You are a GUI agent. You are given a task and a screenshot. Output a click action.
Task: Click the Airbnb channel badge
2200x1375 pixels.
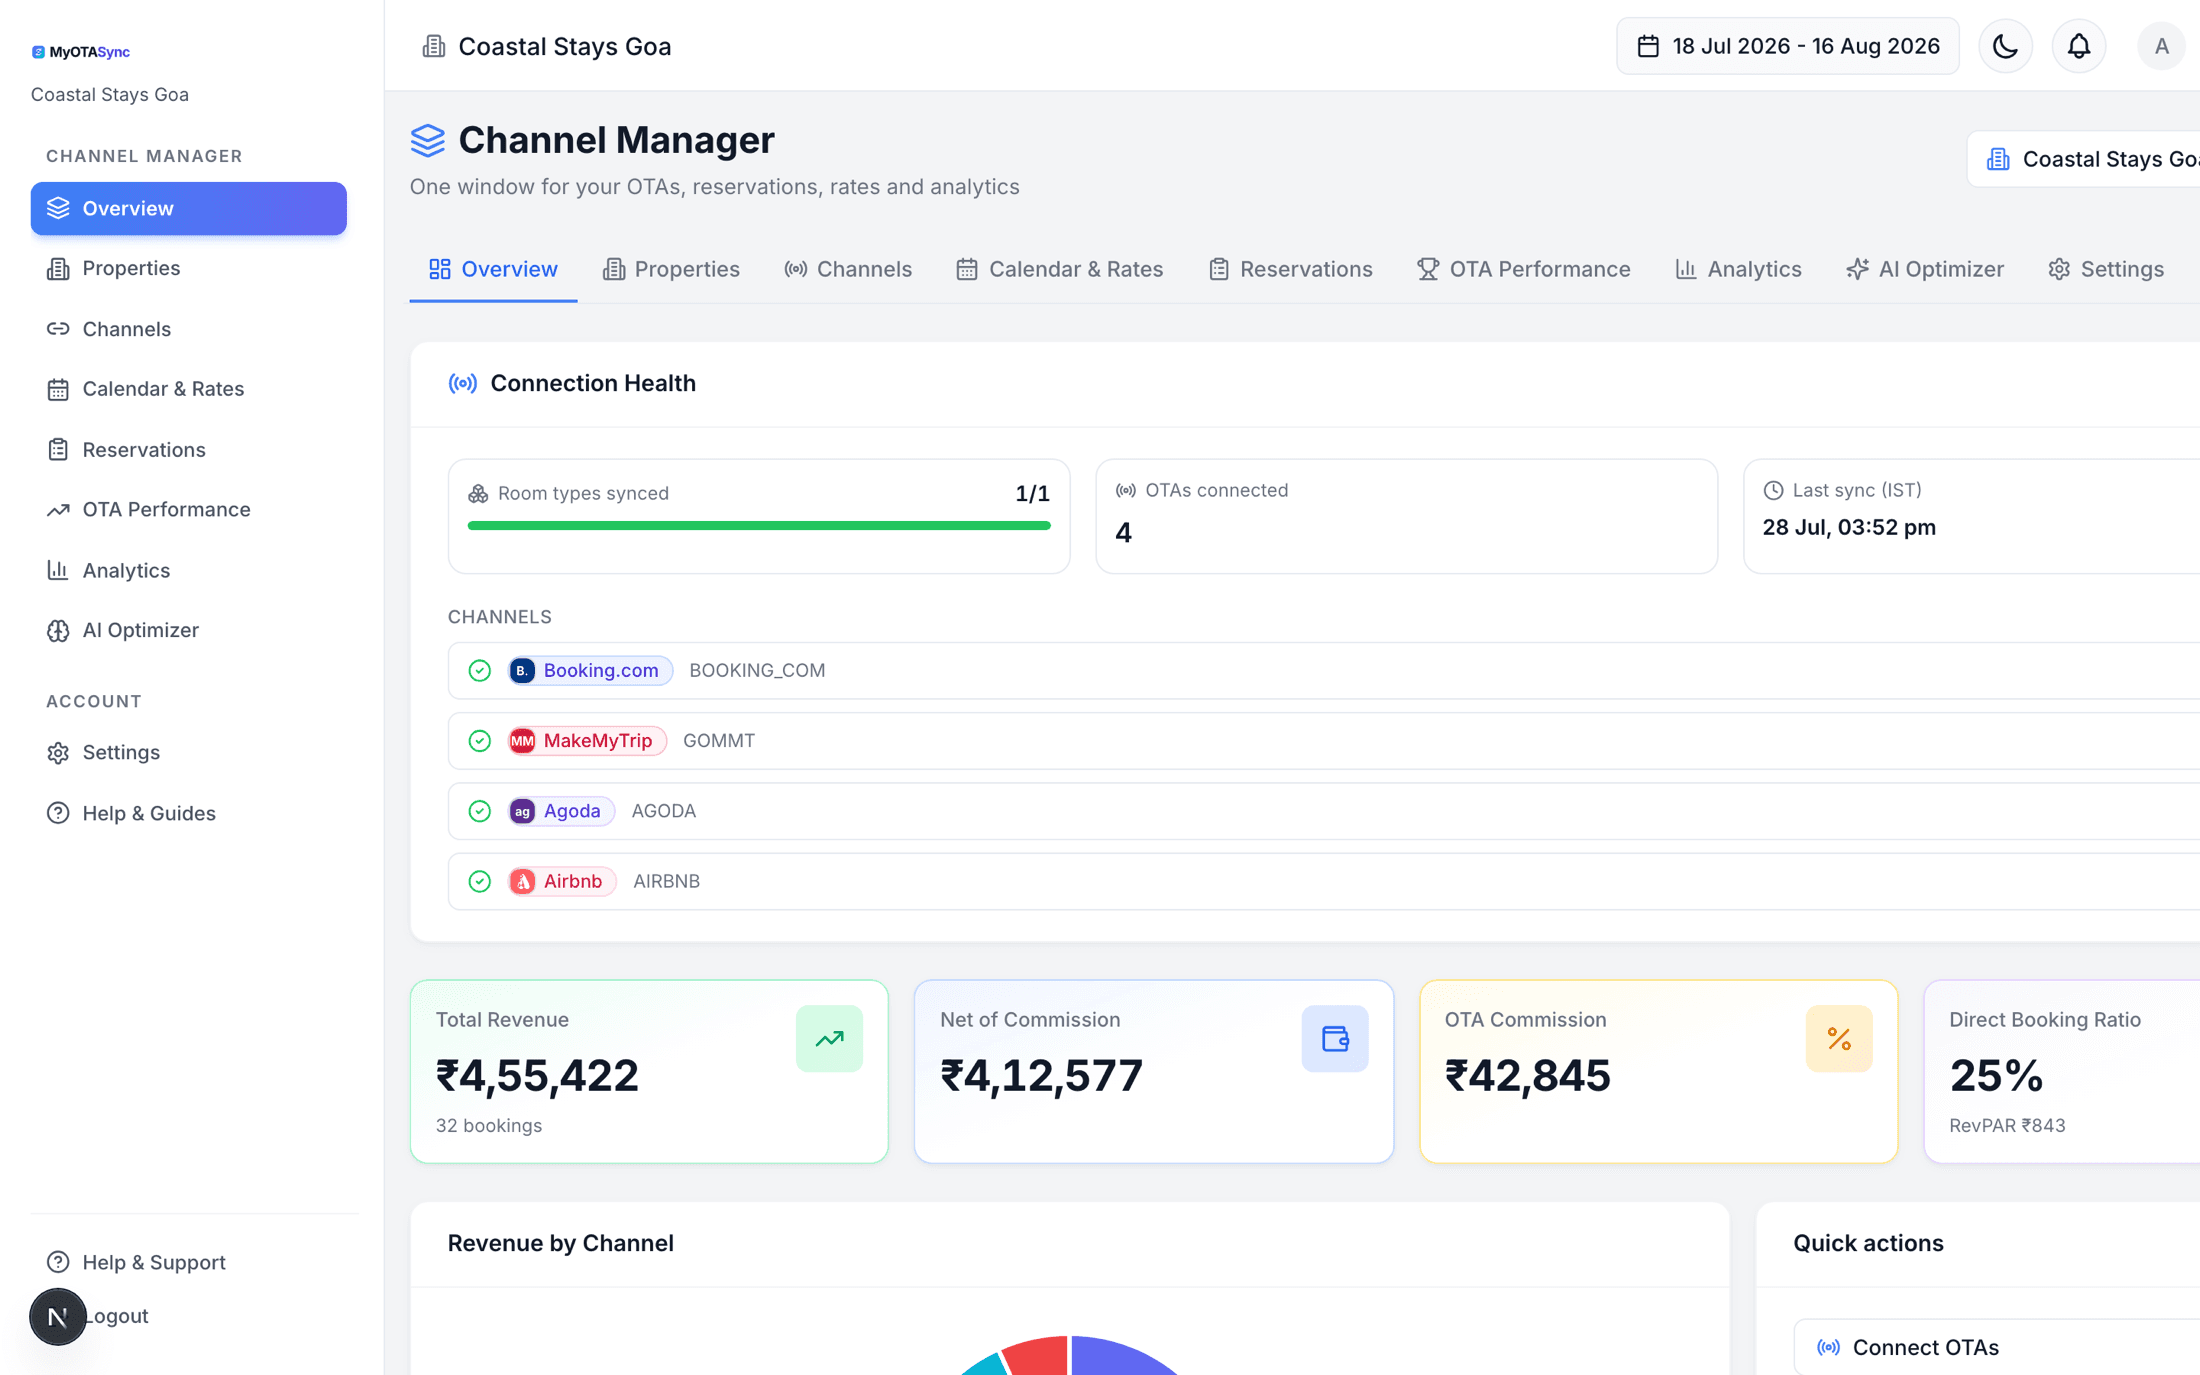pos(562,881)
